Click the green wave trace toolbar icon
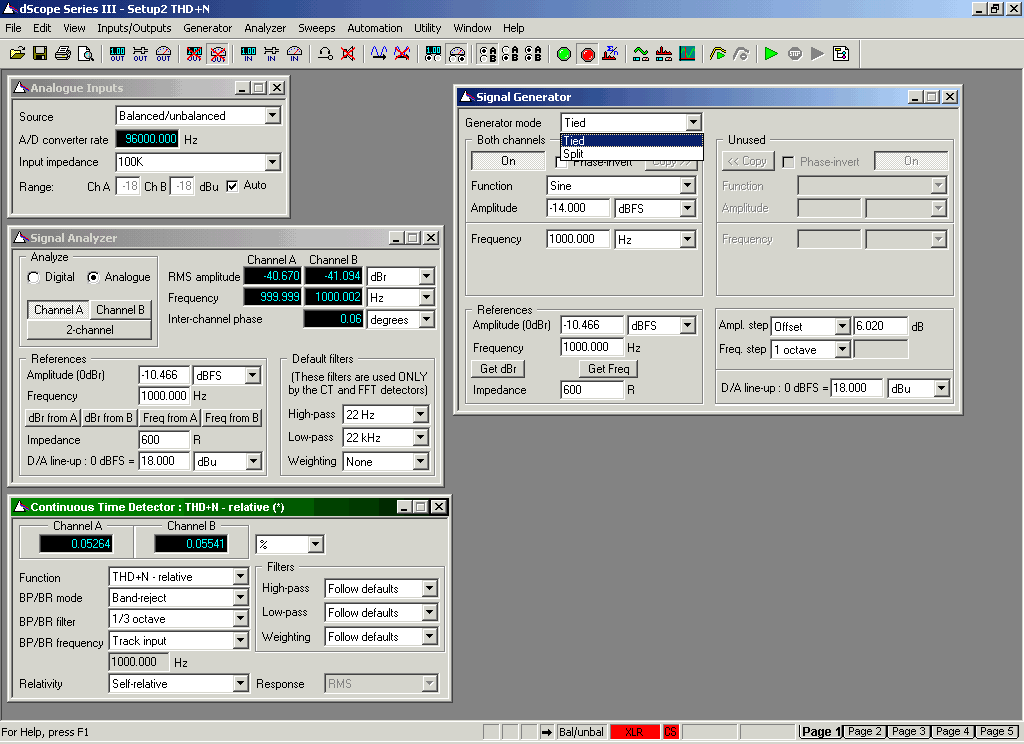The width and height of the screenshot is (1024, 744). (641, 54)
